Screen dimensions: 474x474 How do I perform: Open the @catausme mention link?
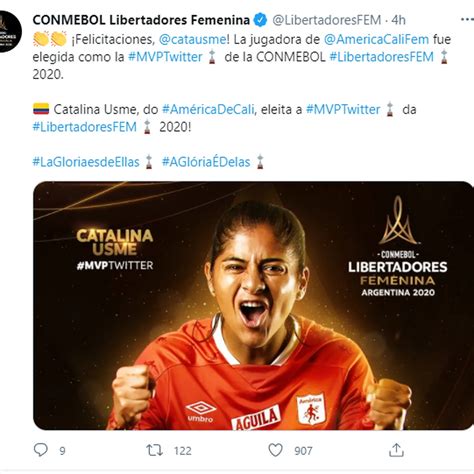(192, 39)
